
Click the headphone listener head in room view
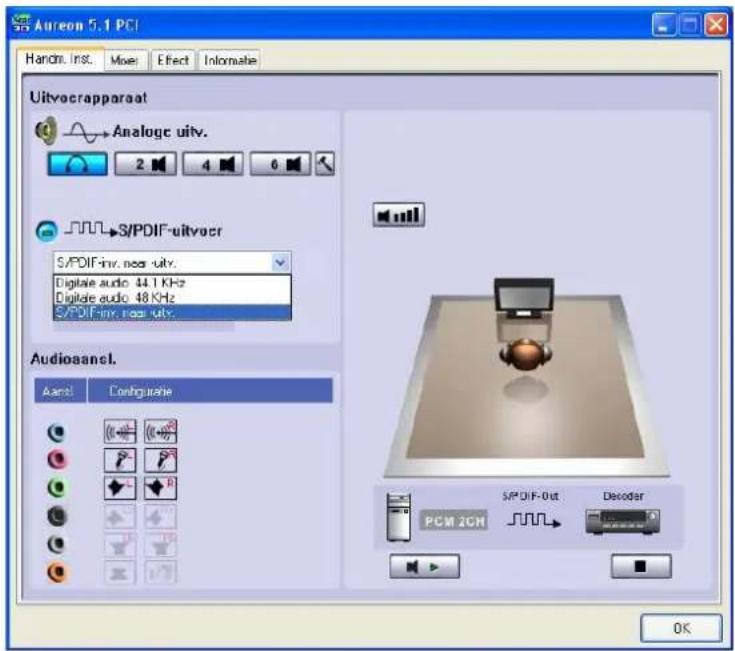coord(525,354)
